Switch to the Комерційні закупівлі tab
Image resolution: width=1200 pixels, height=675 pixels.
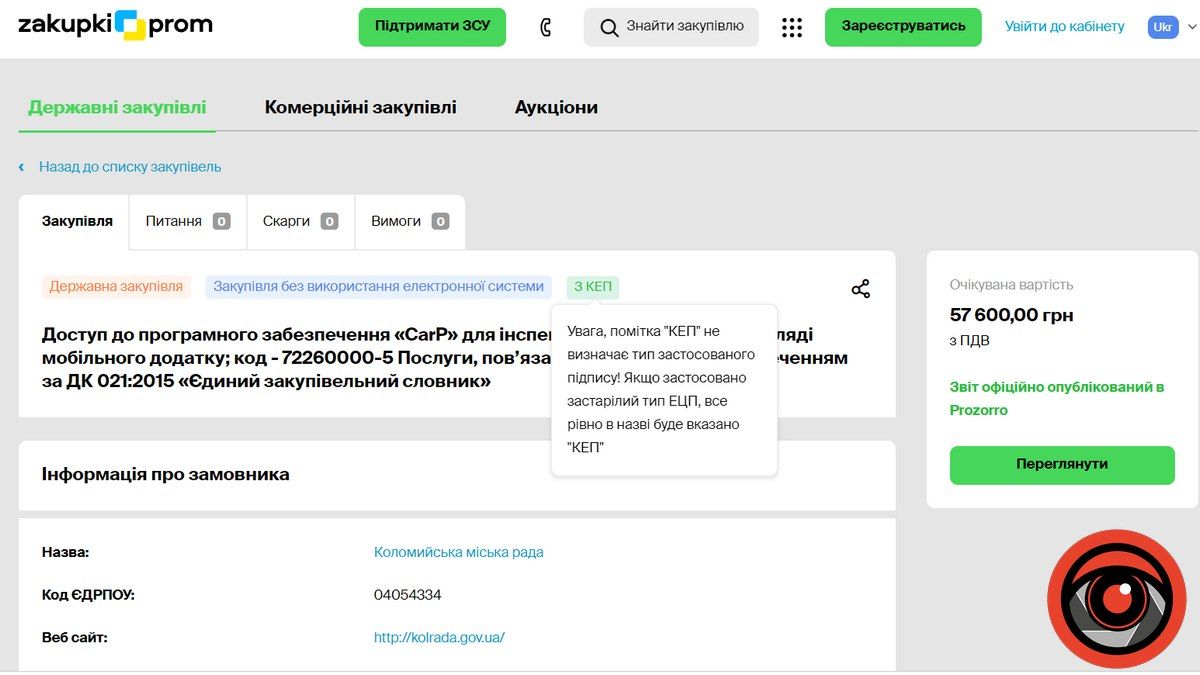(360, 106)
